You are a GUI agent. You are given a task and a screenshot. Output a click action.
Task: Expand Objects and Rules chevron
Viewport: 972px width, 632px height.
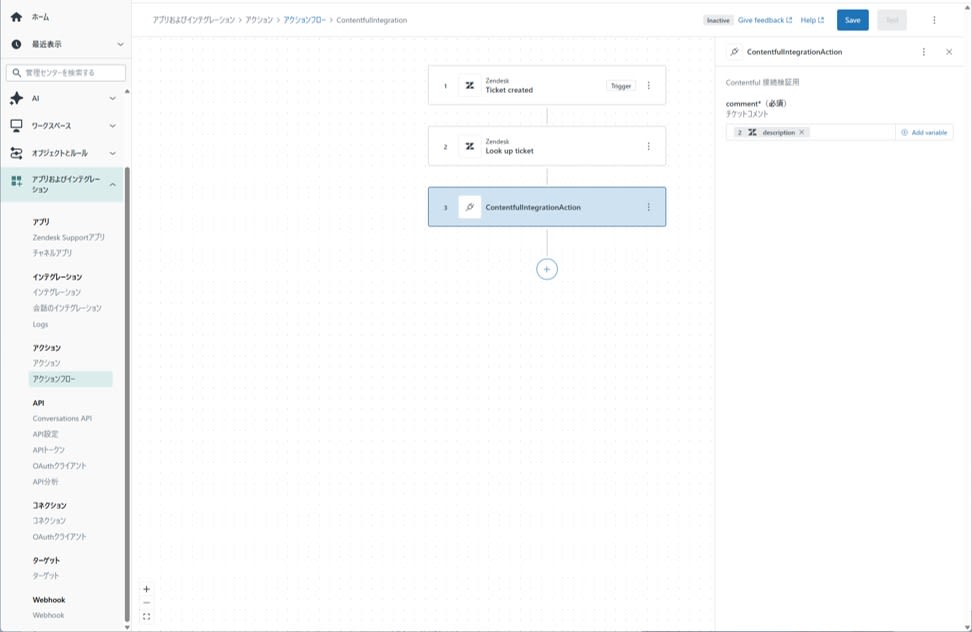113,153
